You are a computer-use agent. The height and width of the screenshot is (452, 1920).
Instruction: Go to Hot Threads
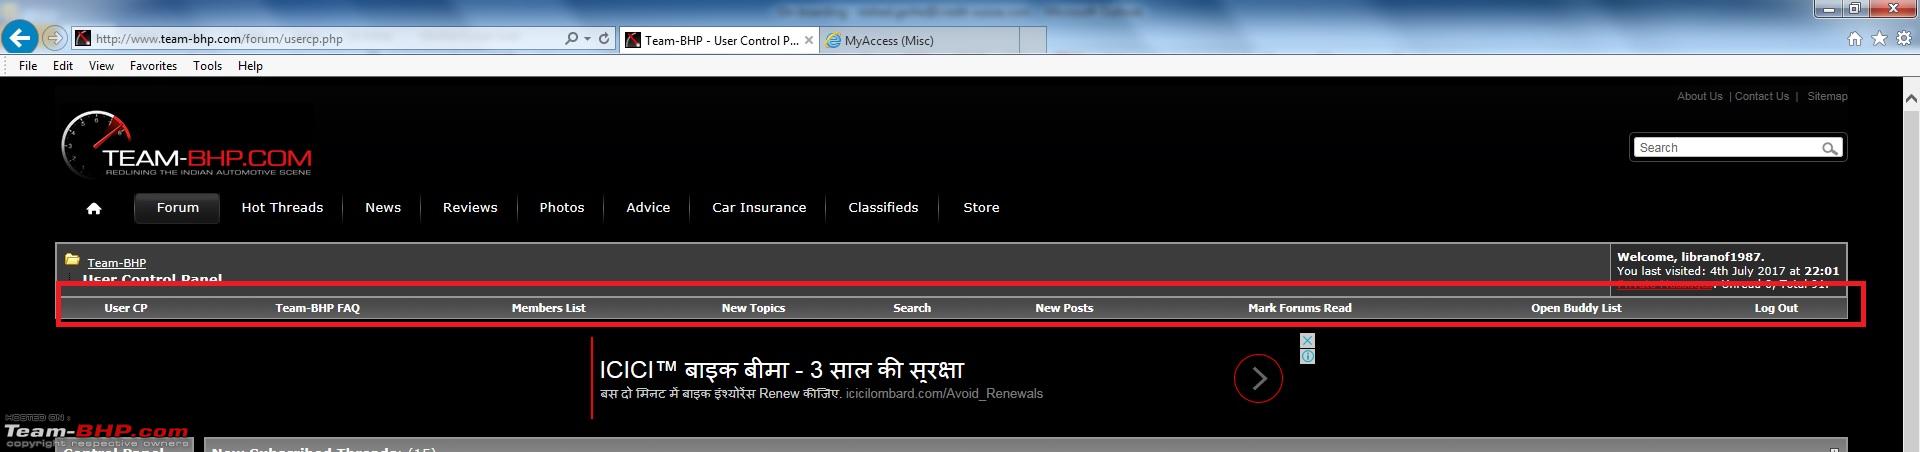282,208
